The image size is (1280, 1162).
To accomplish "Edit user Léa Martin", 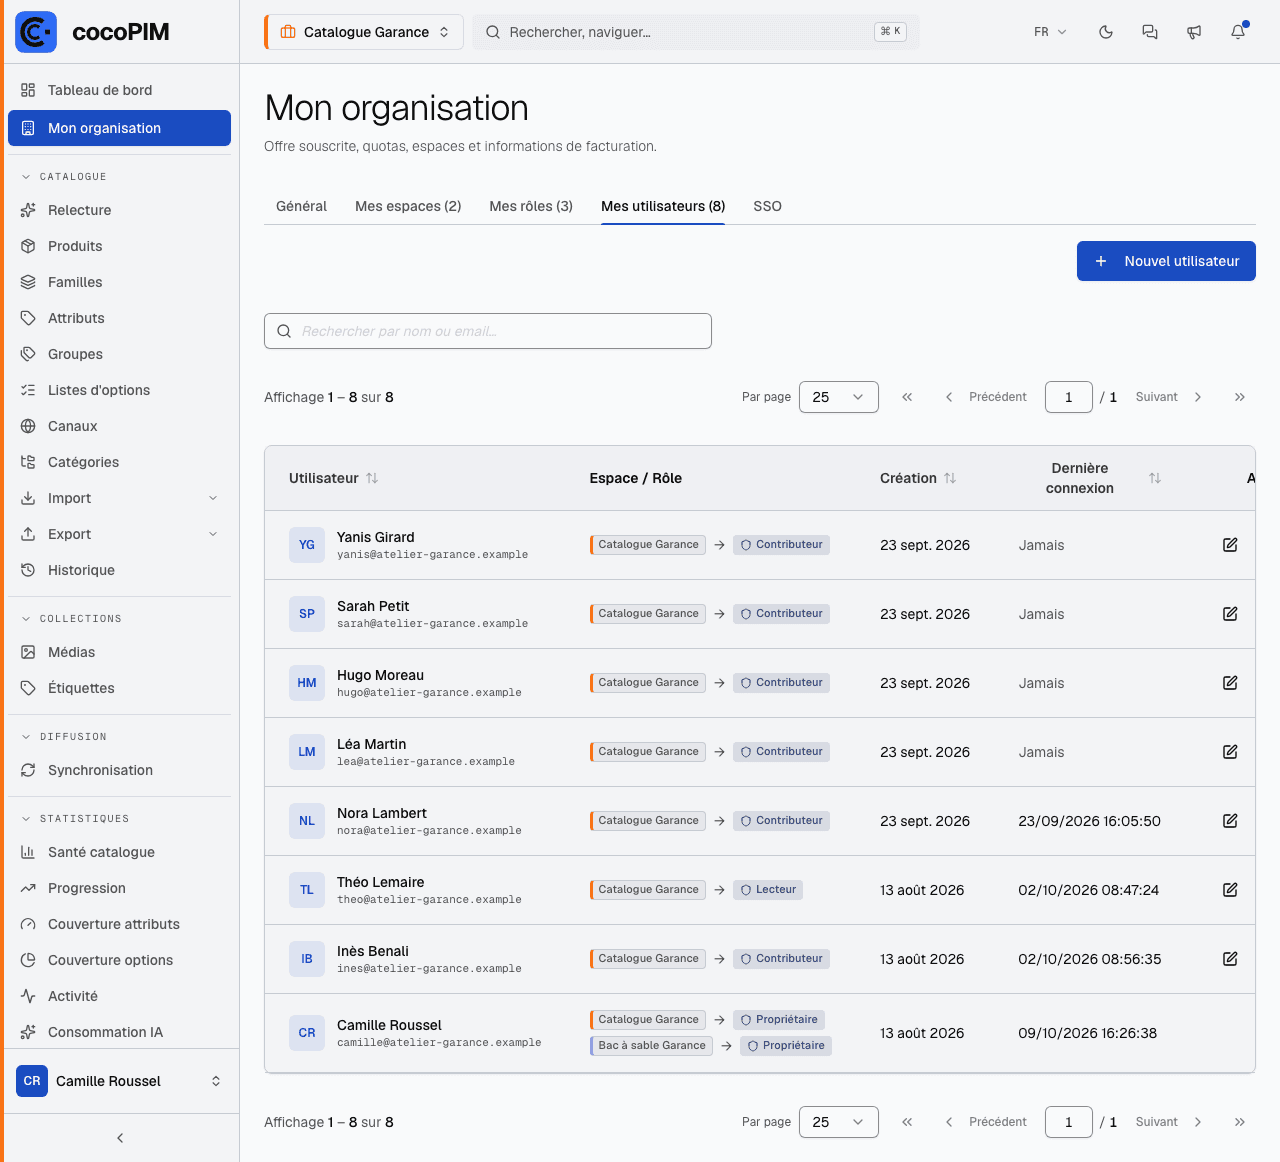I will [1230, 752].
